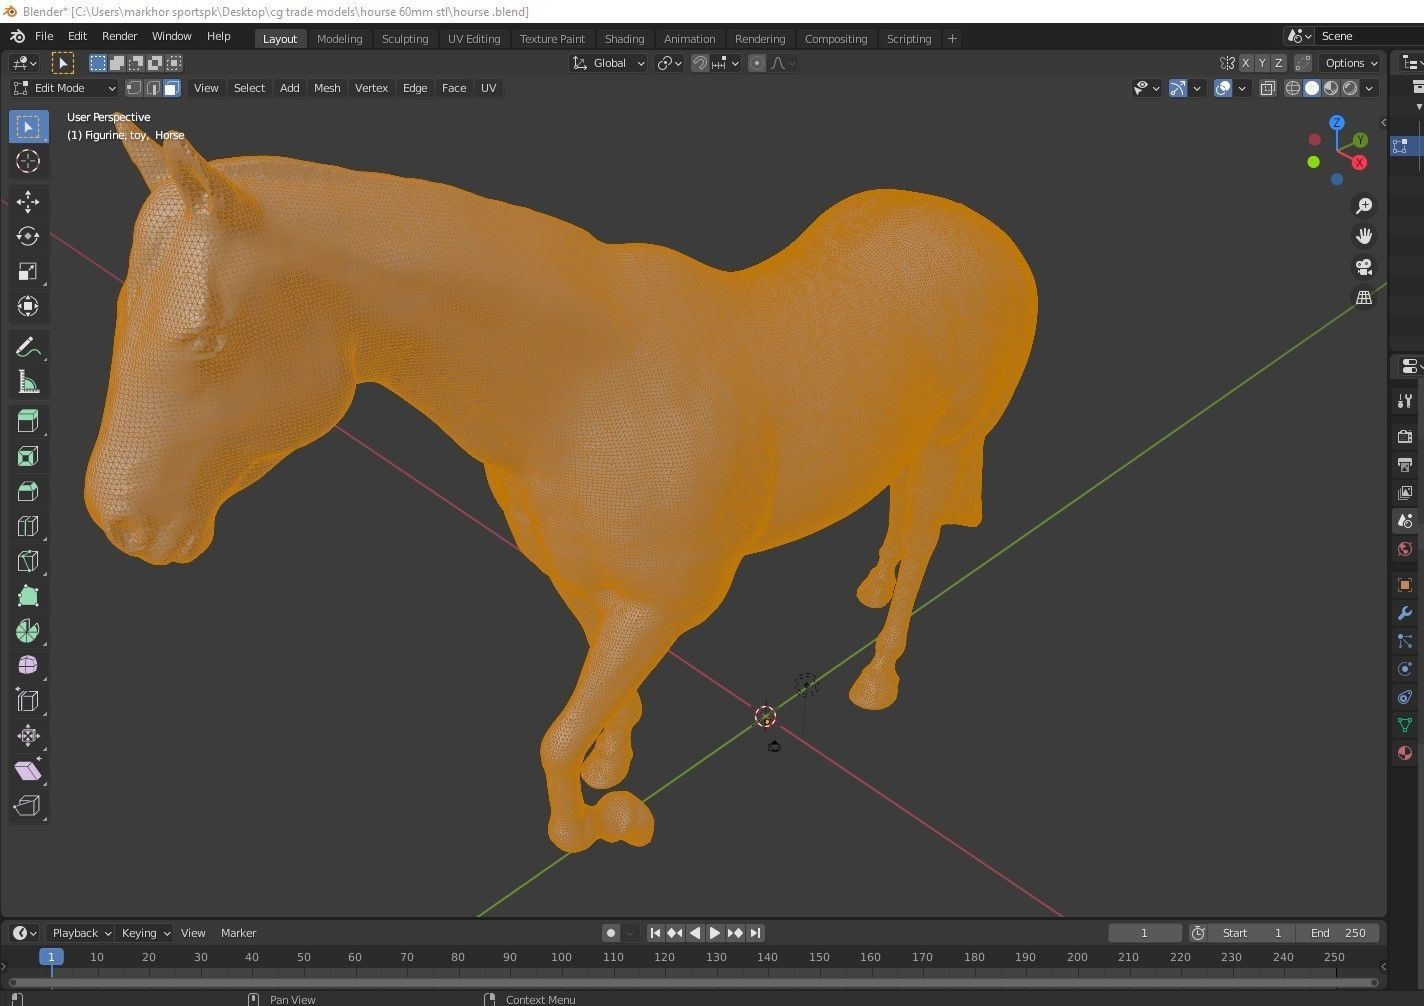Activate the Extrude Region tool
The width and height of the screenshot is (1424, 1006).
pos(28,420)
